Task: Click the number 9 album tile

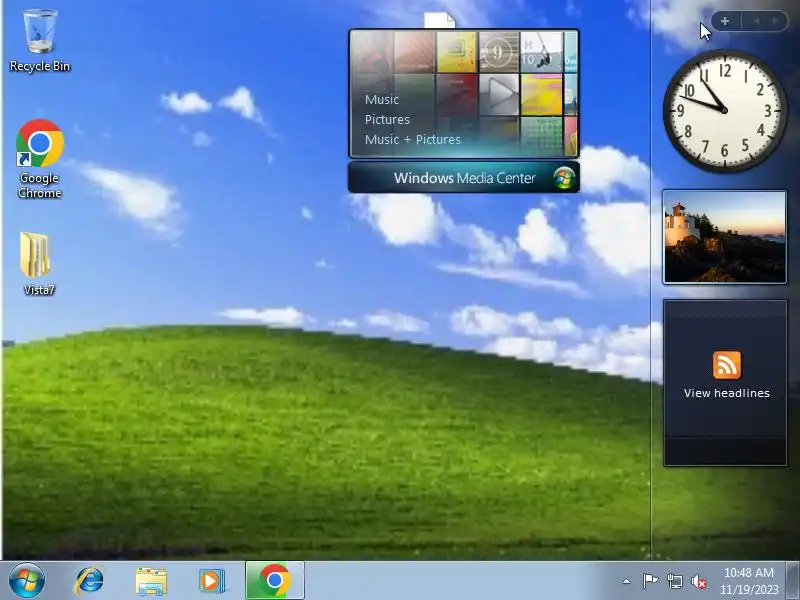Action: [498, 52]
